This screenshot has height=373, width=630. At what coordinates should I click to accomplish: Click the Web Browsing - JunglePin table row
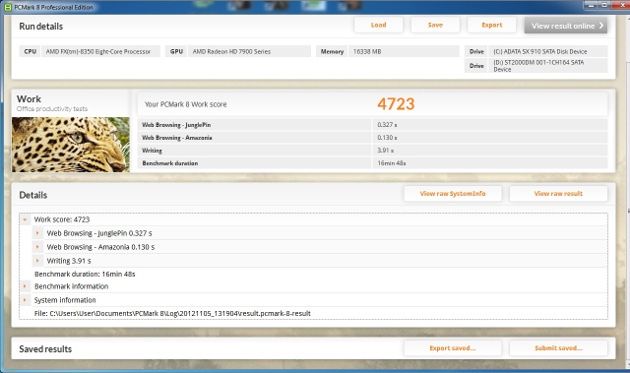point(373,125)
